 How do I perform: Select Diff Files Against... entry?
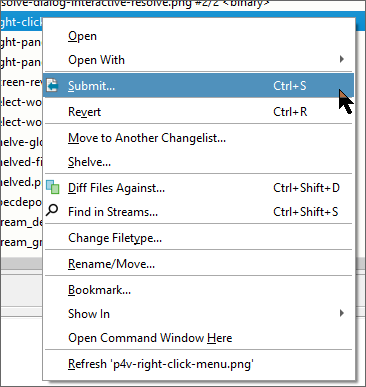[x=198, y=188]
